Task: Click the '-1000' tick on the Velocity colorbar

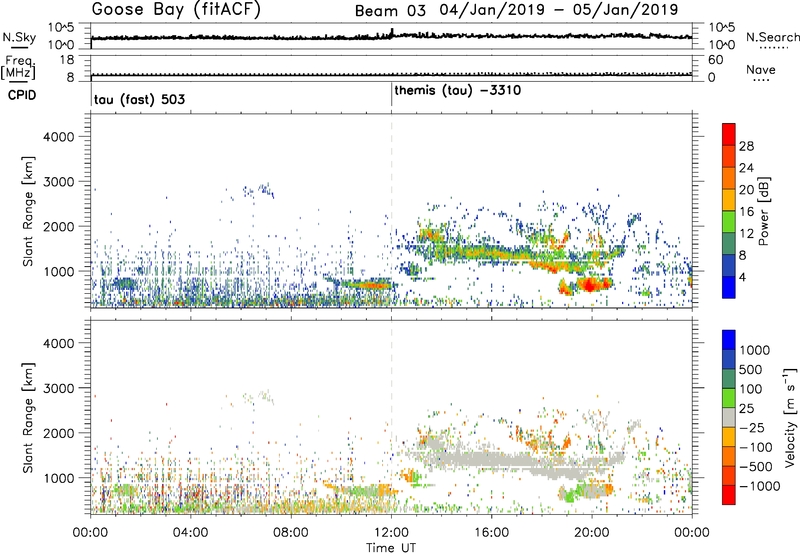Action: (x=759, y=486)
